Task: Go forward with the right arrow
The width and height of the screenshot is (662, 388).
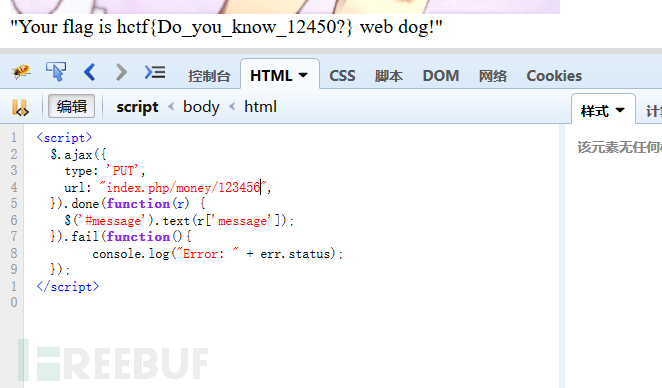Action: (121, 72)
